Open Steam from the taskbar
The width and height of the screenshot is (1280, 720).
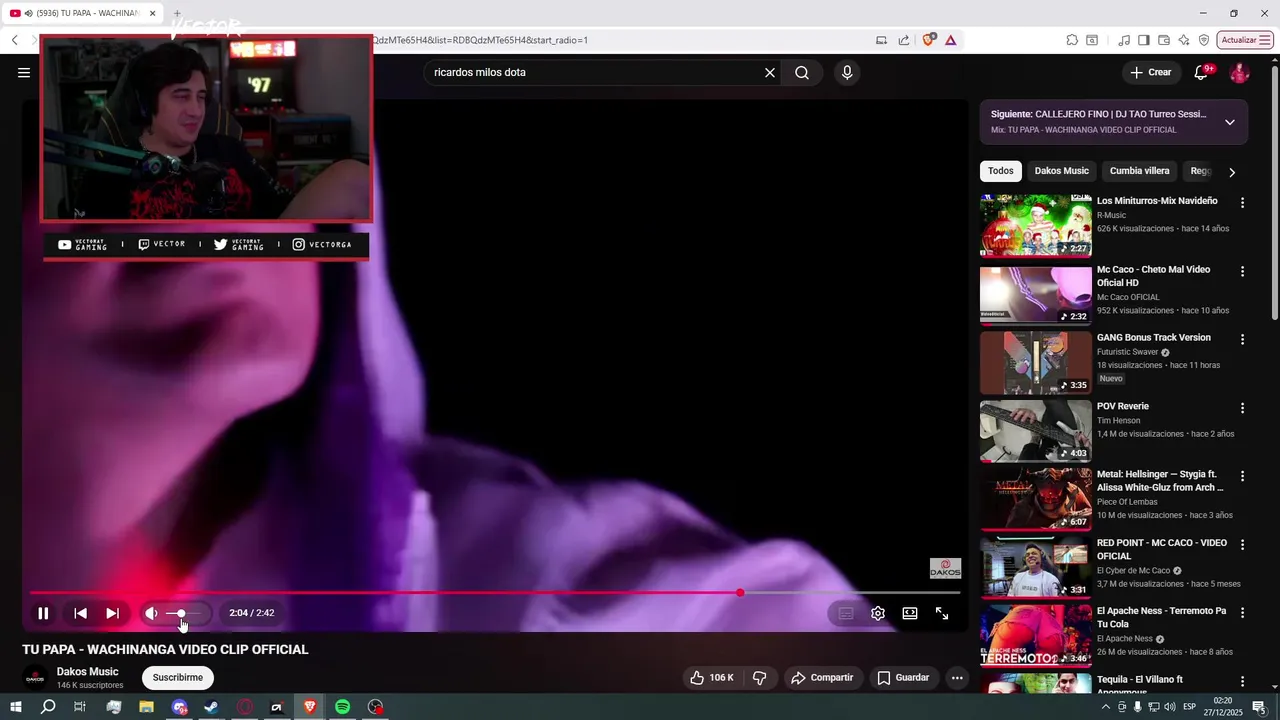coord(211,707)
